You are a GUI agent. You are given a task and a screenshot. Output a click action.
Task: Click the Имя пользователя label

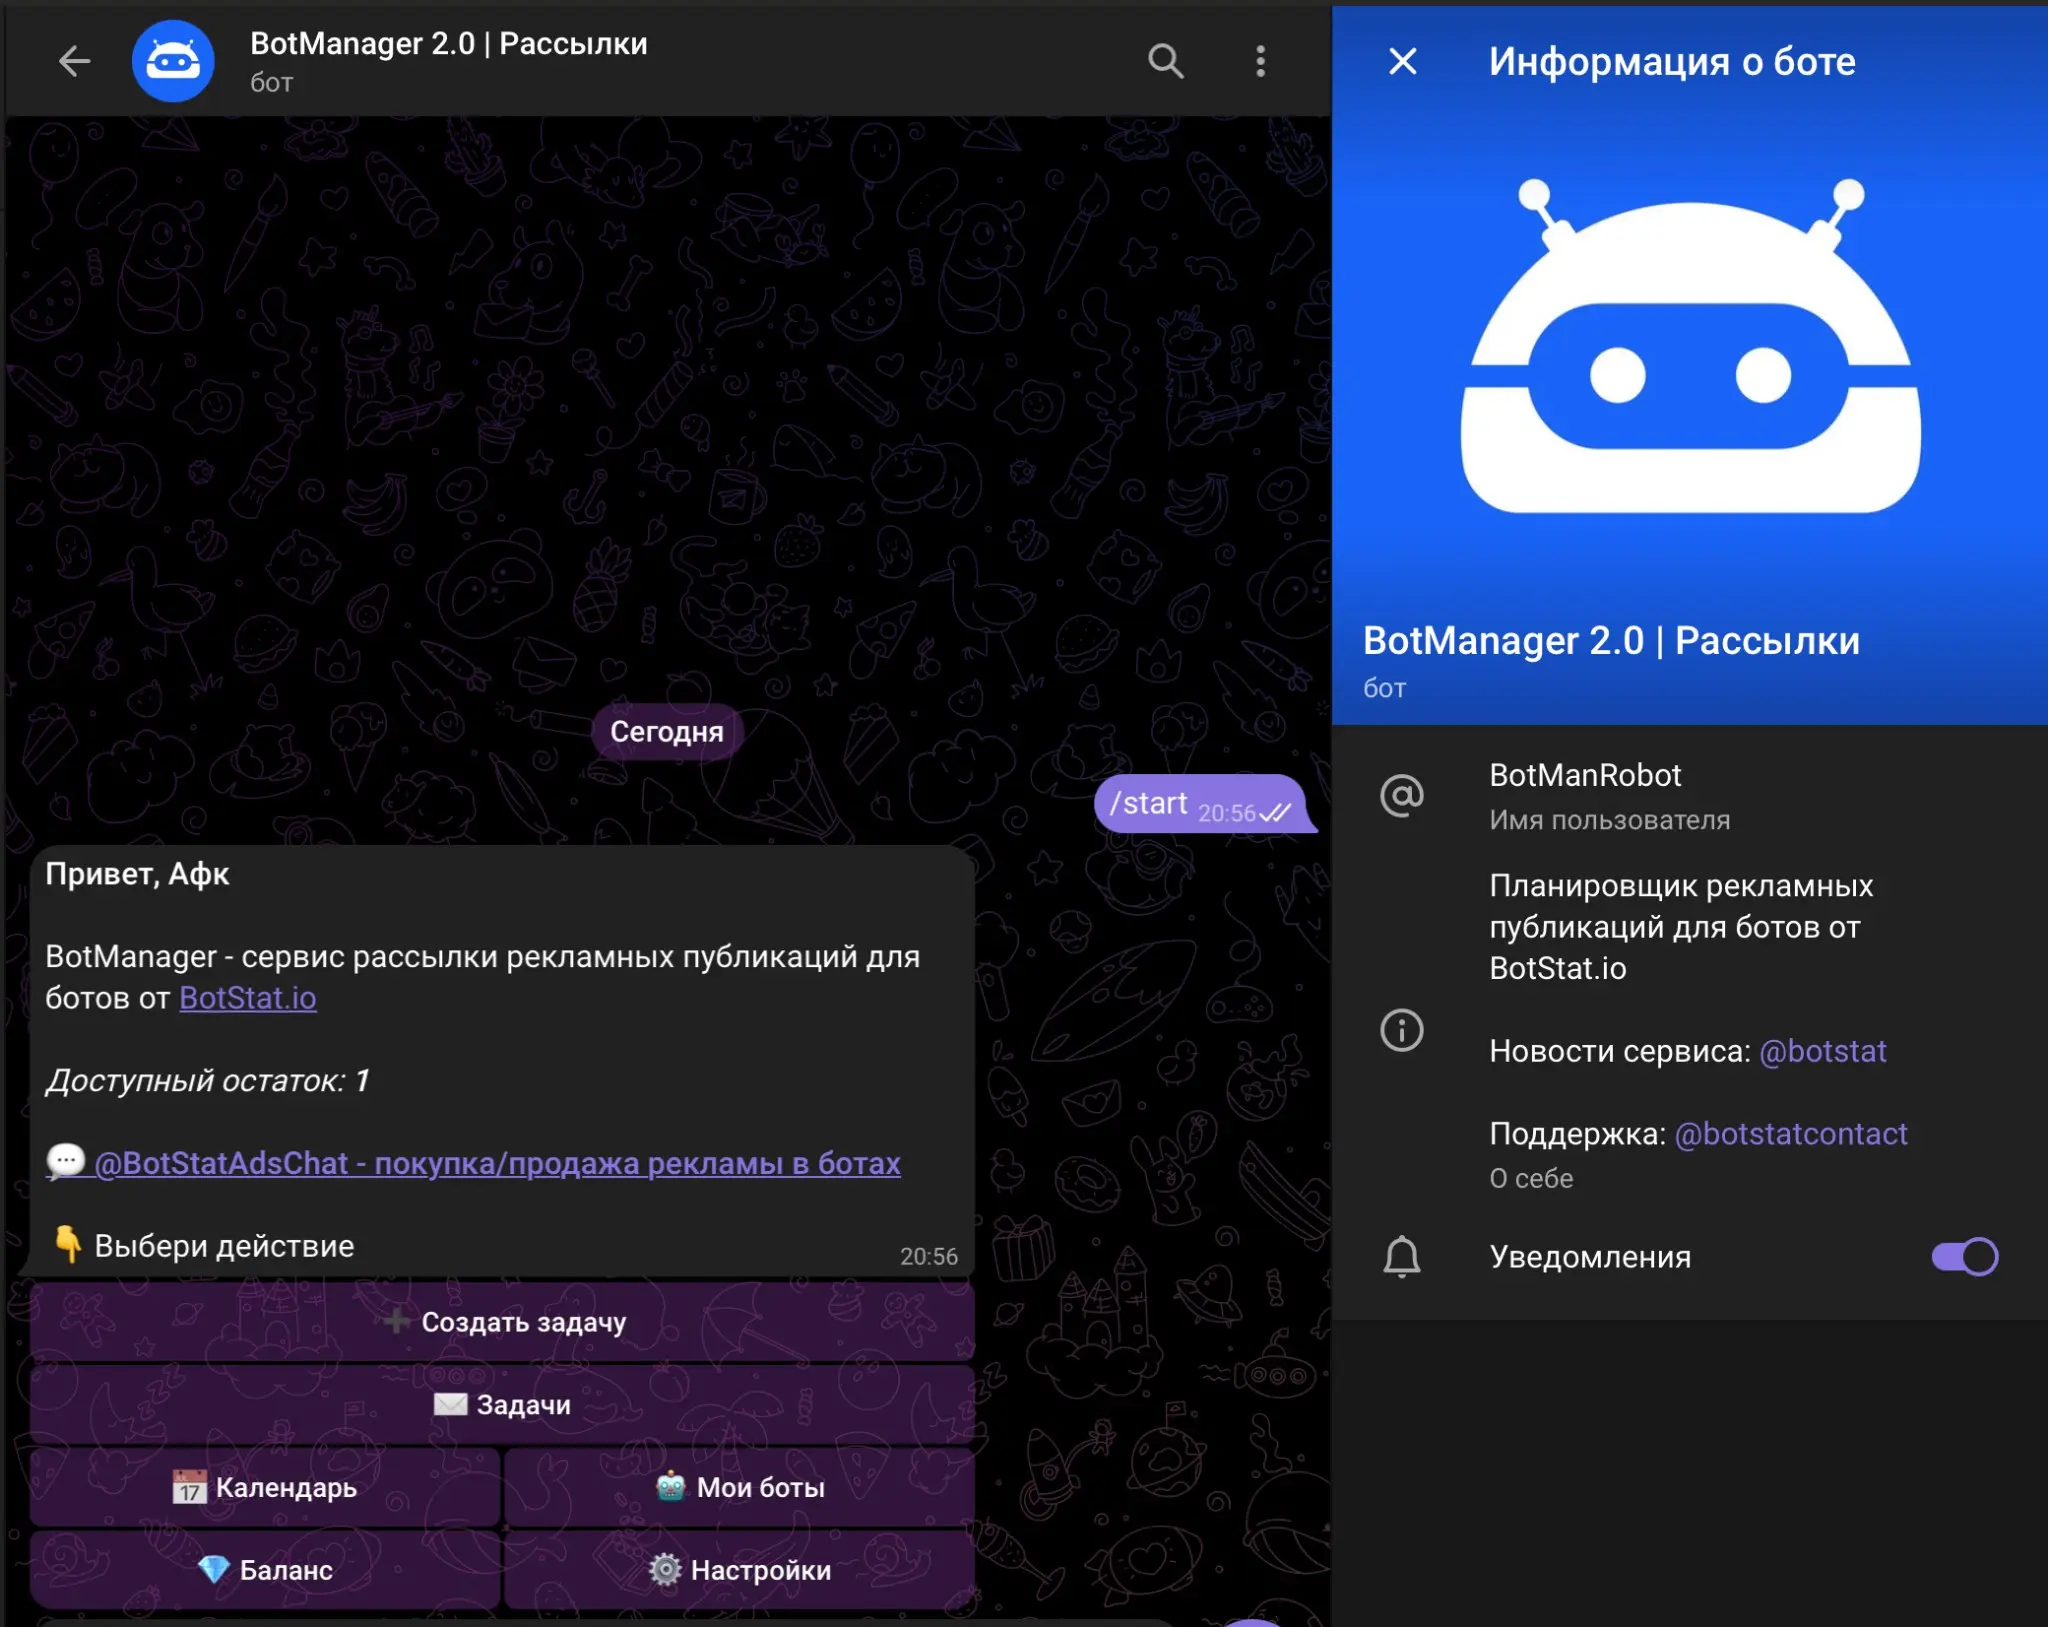(1609, 820)
